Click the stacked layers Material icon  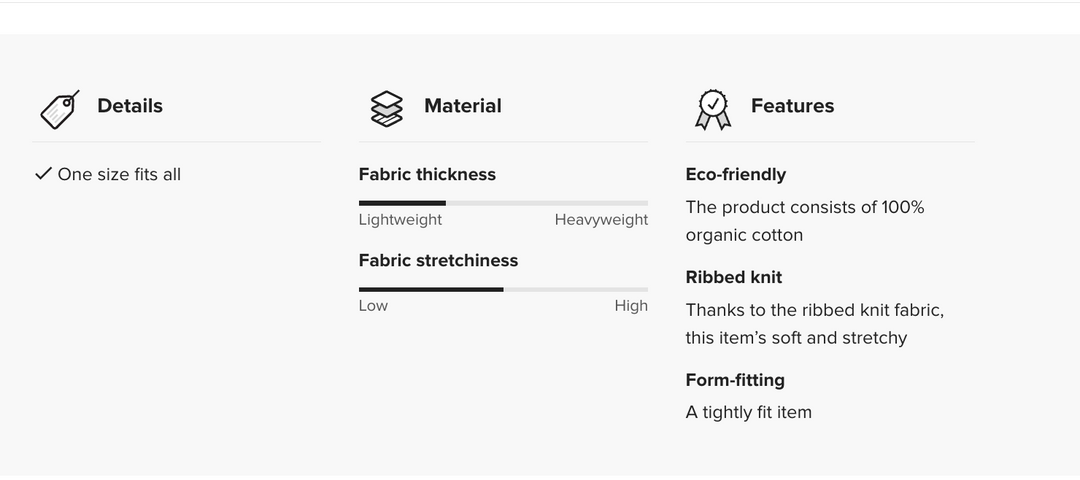tap(386, 108)
